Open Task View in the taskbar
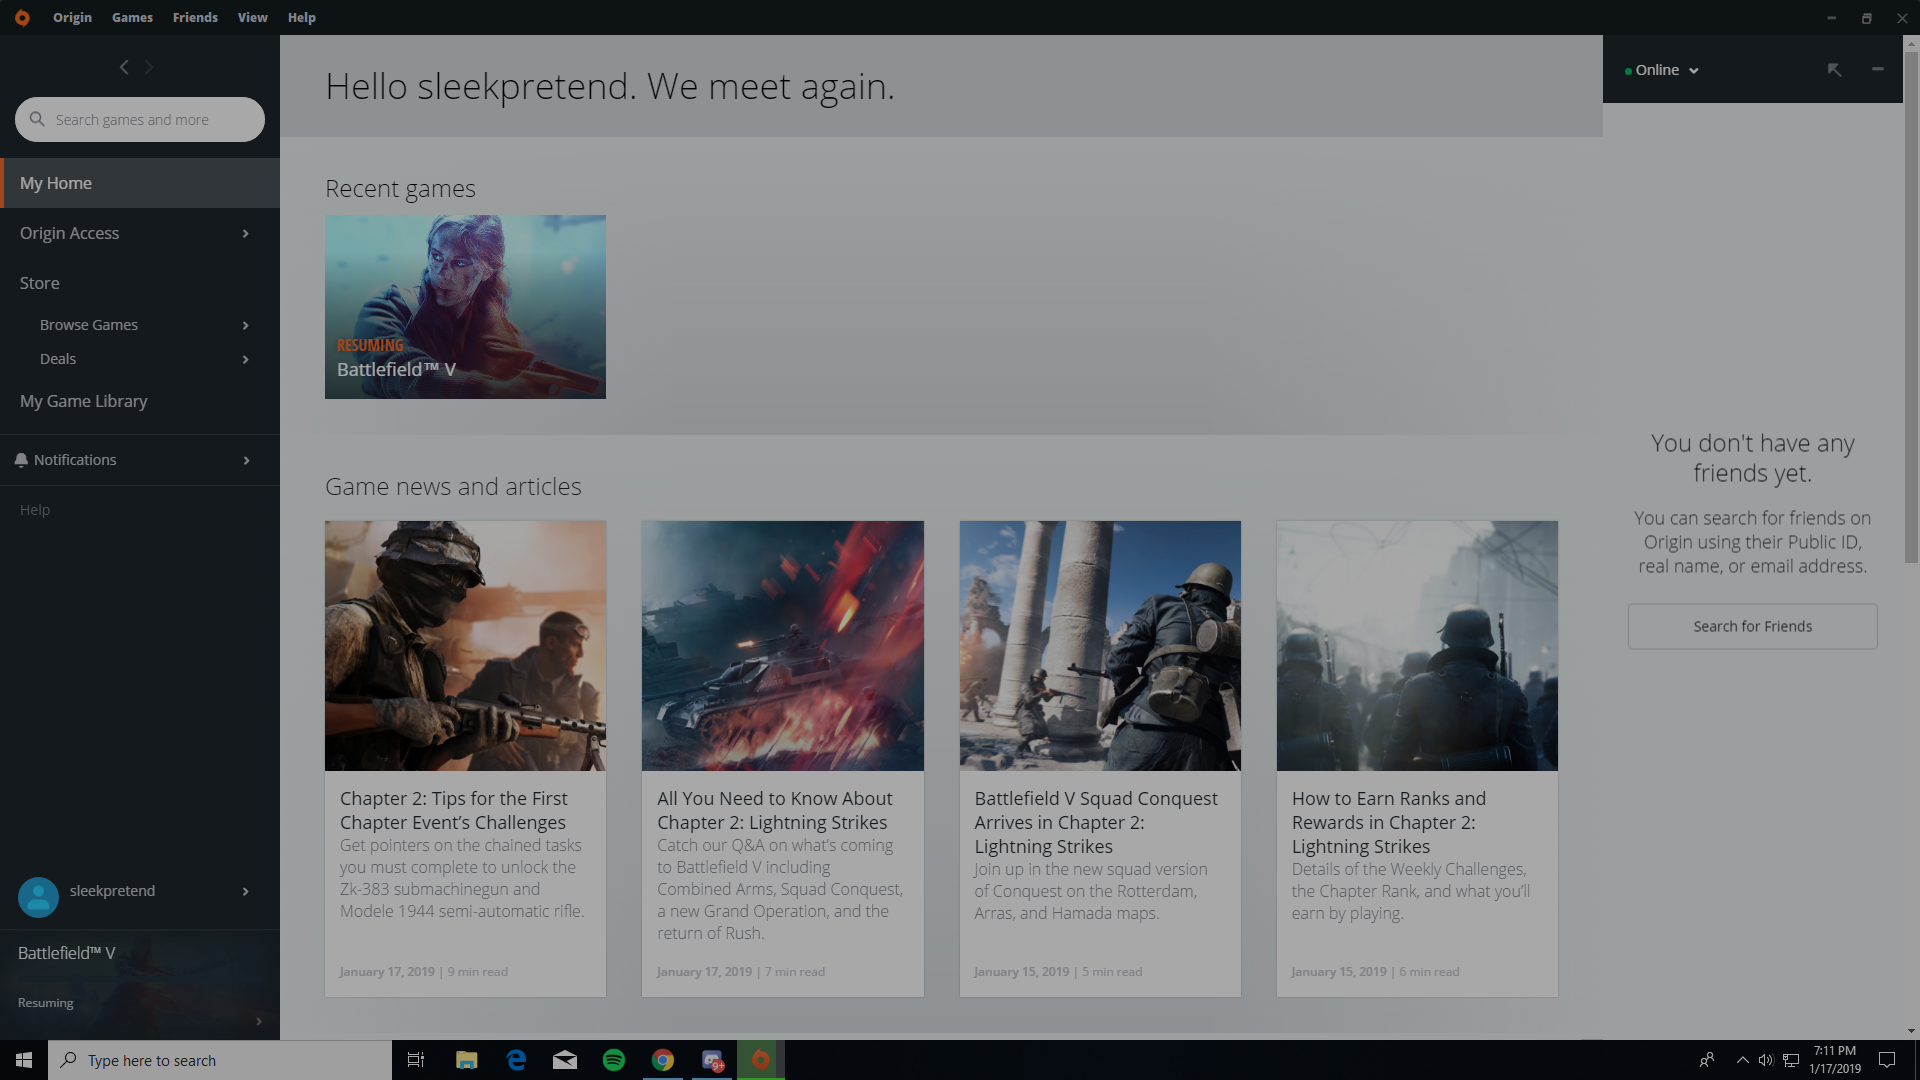1920x1080 pixels. [416, 1060]
